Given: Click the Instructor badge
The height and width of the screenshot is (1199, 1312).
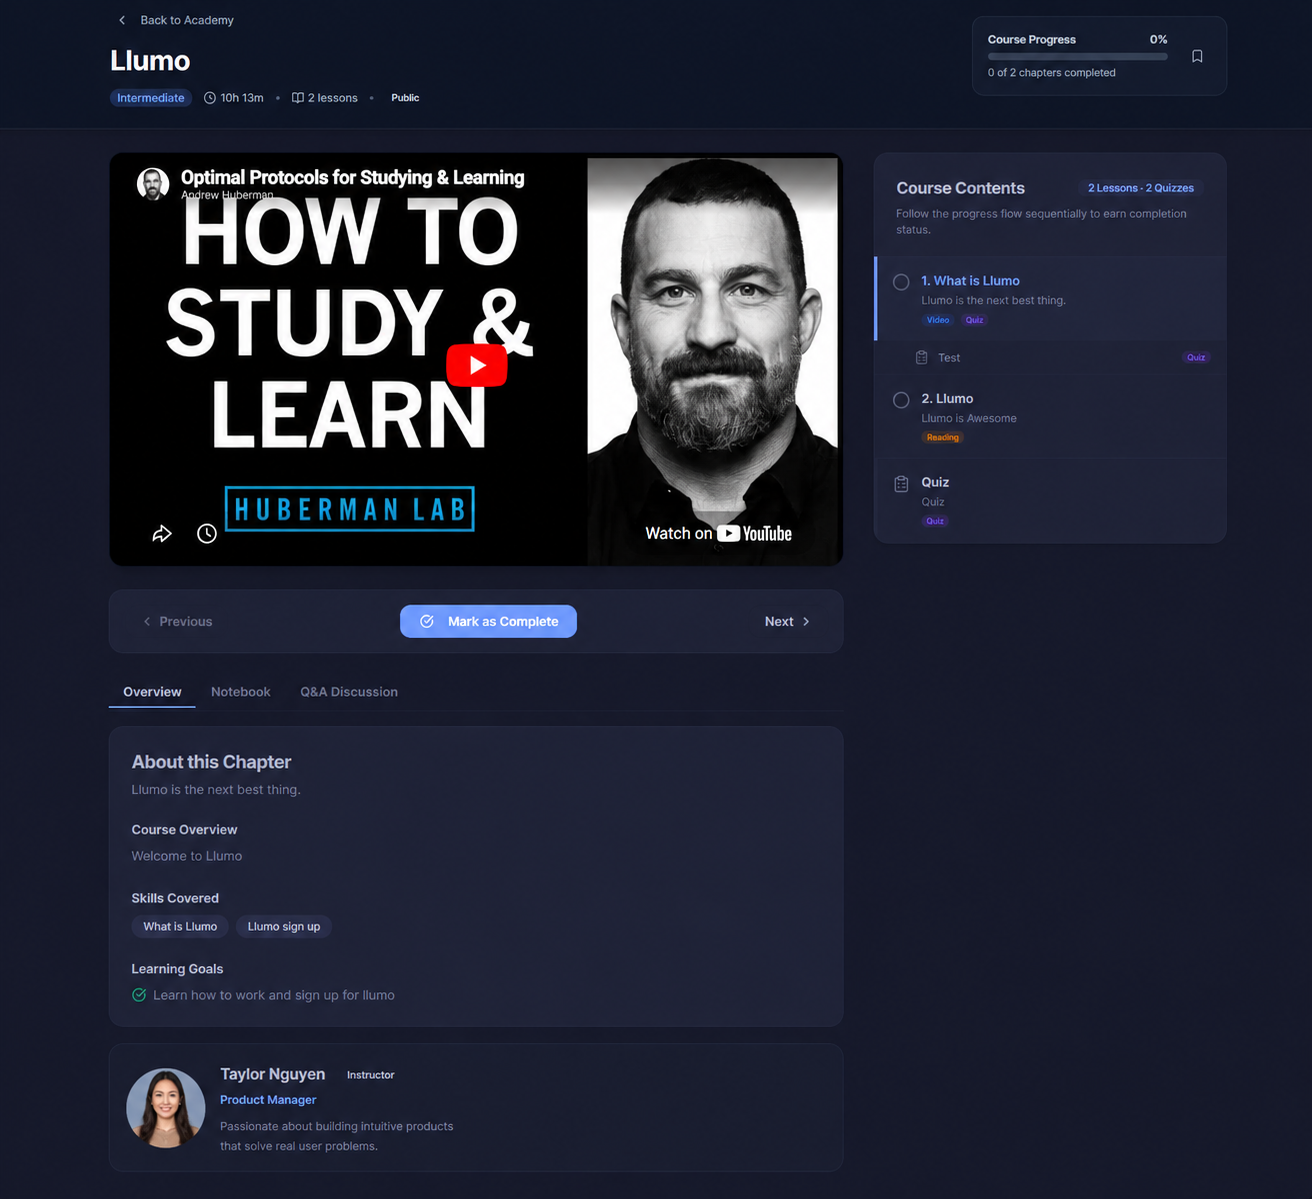Looking at the screenshot, I should coord(371,1075).
